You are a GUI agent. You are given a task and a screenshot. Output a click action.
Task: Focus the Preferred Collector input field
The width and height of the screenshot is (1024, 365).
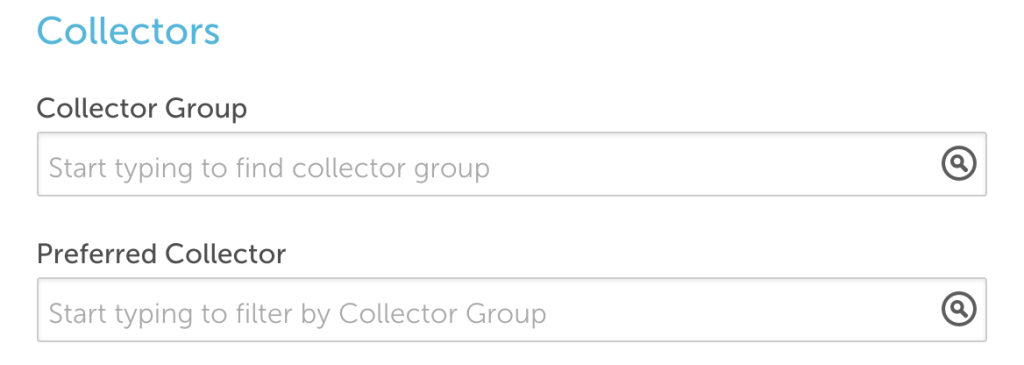(511, 309)
